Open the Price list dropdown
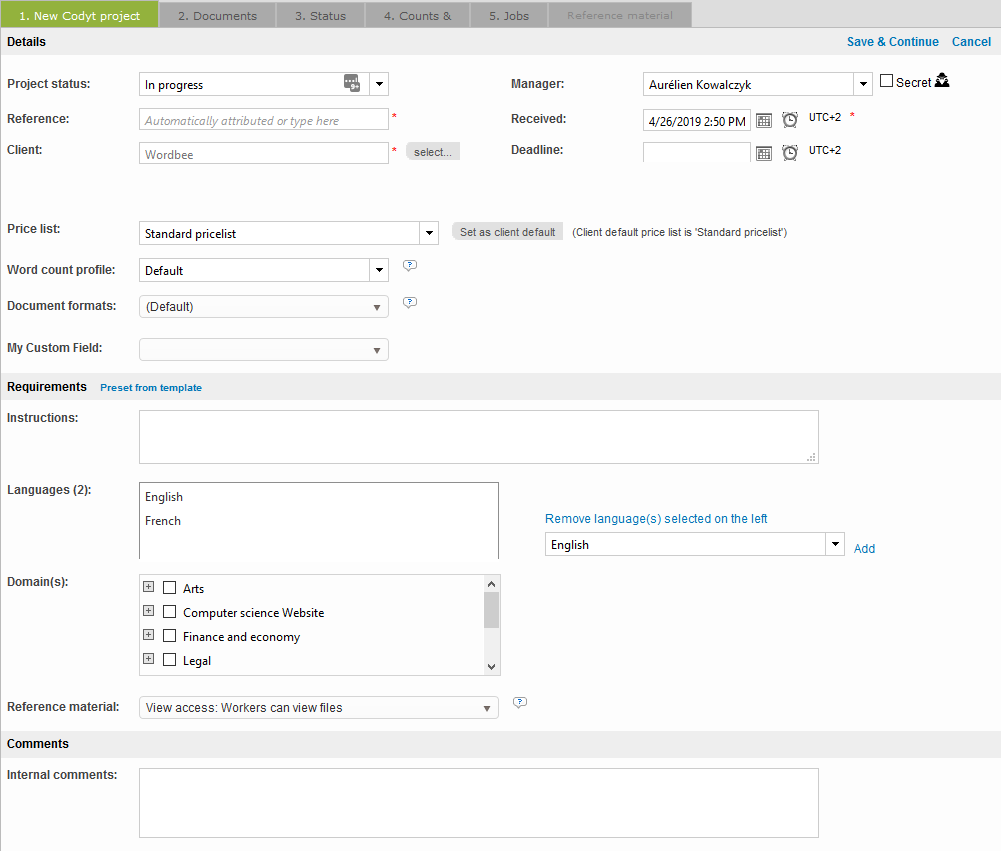 429,234
